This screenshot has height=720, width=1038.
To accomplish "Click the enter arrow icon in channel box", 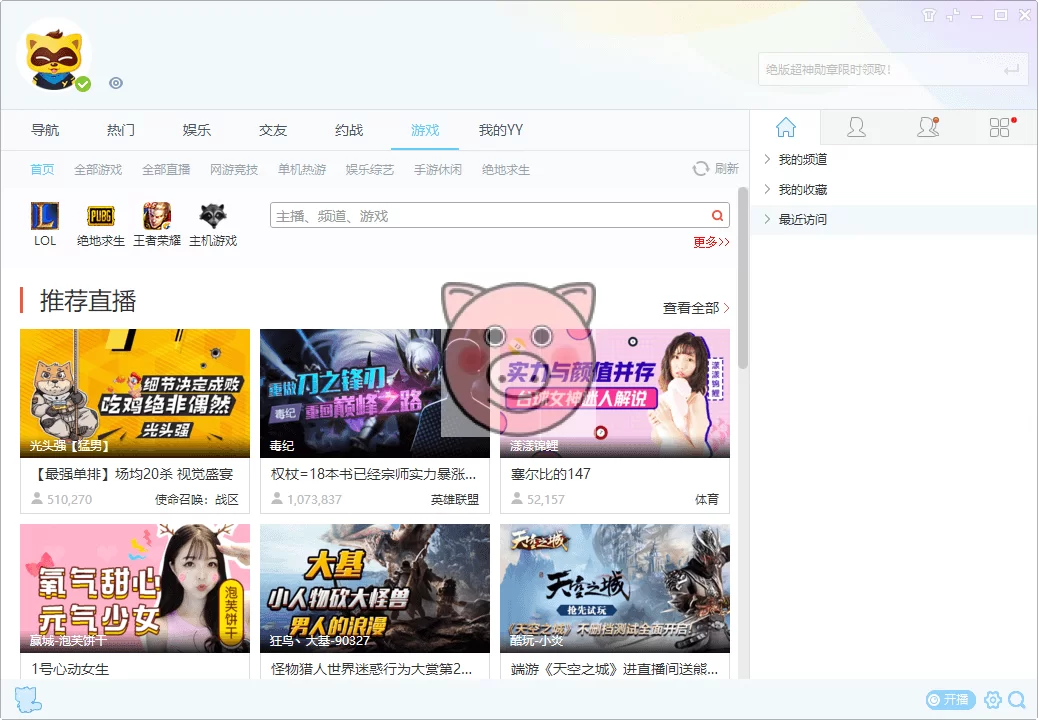I will point(1012,69).
